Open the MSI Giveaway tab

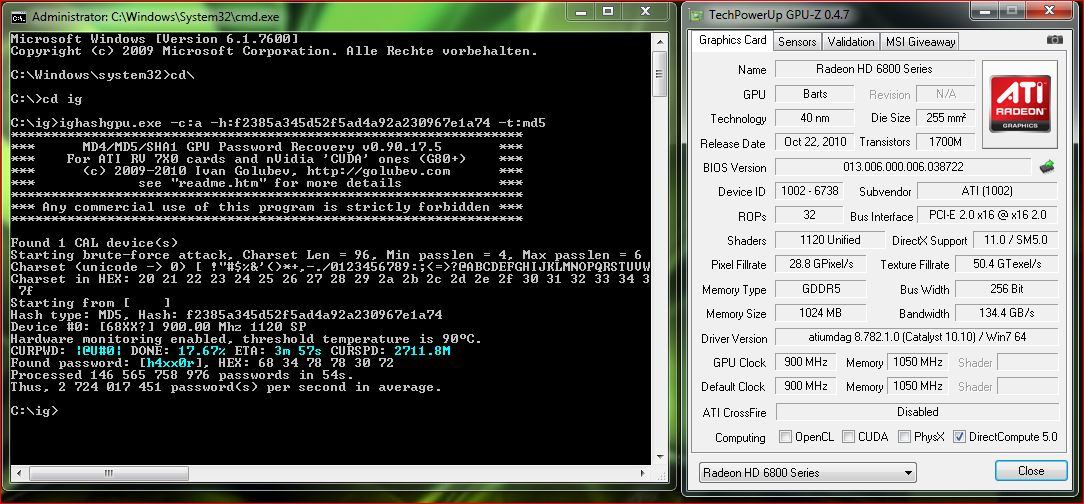point(920,41)
